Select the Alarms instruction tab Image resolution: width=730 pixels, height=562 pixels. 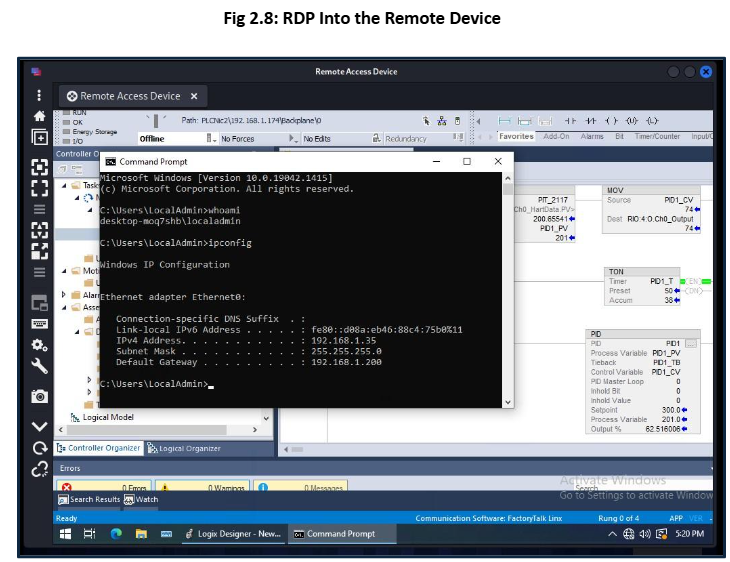tap(592, 137)
